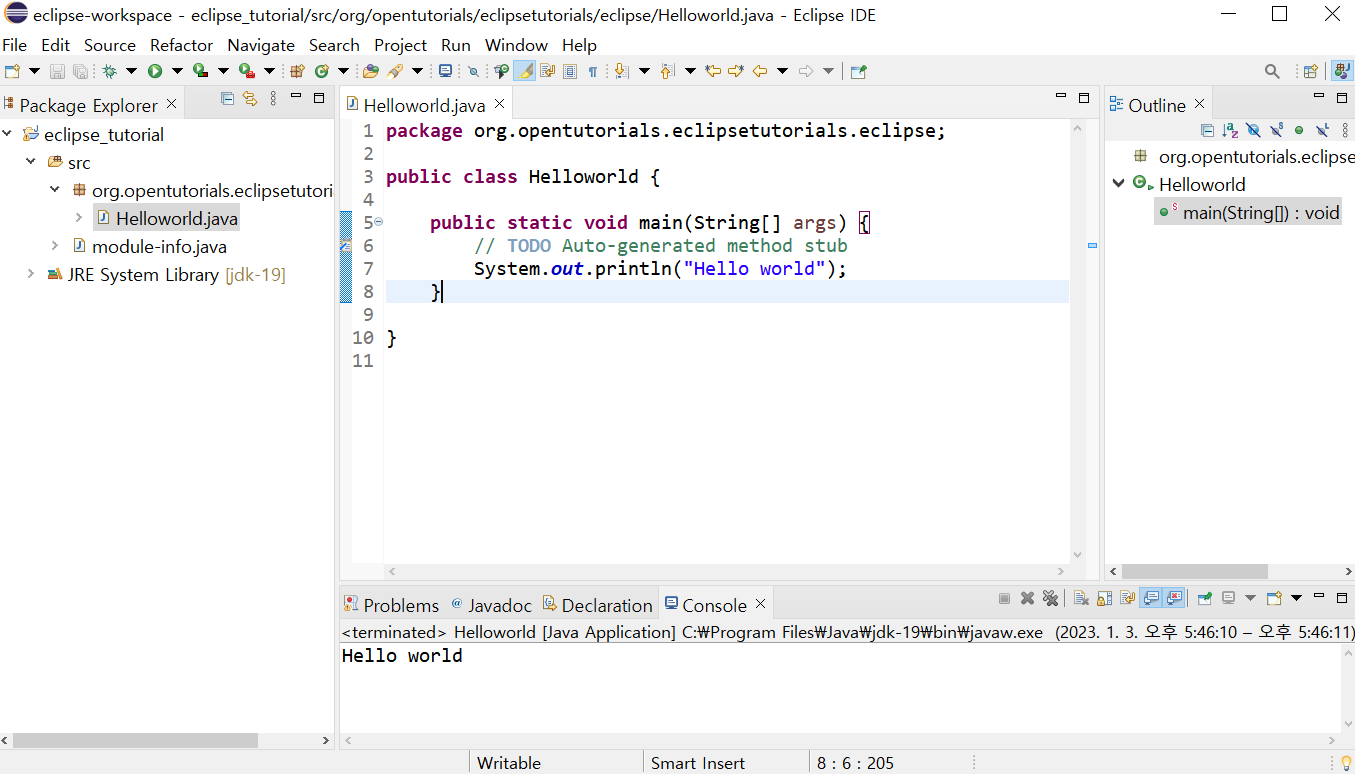Image resolution: width=1355 pixels, height=774 pixels.
Task: Open dropdown arrow next to Debug icon
Action: [x=131, y=71]
